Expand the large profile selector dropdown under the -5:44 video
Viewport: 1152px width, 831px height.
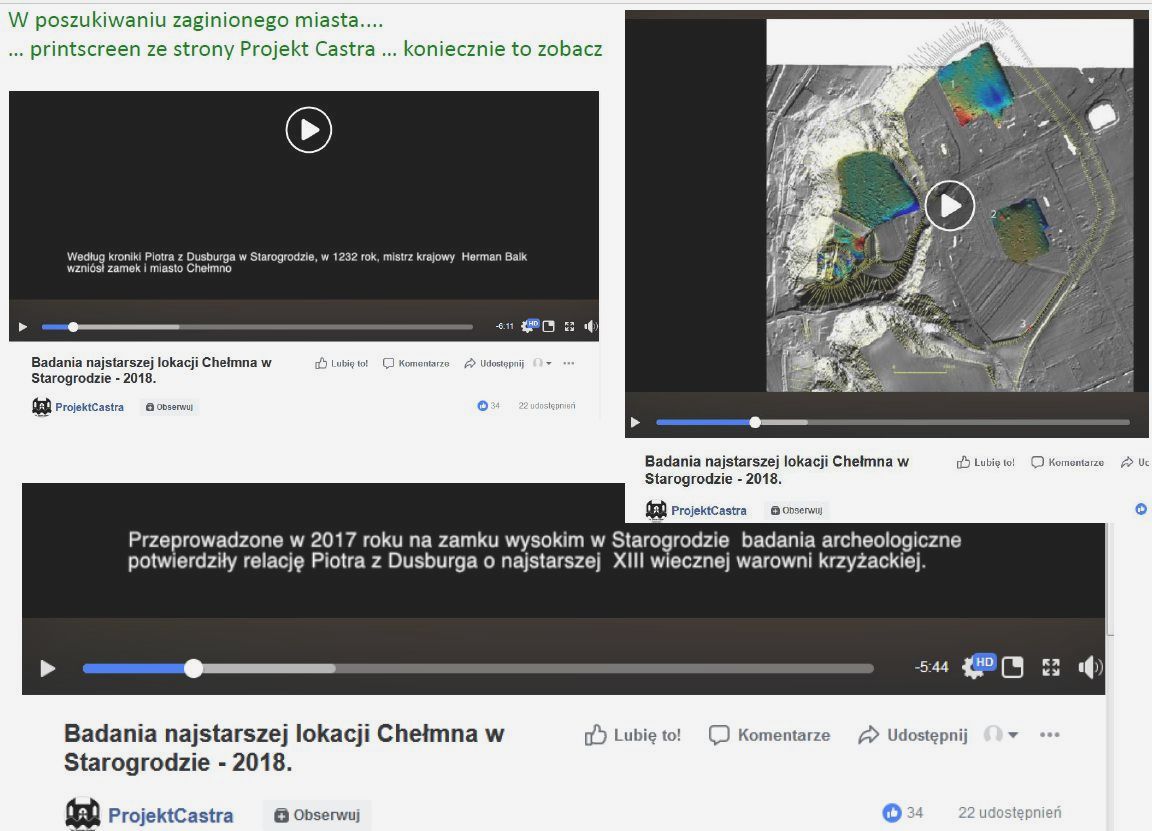[x=1001, y=734]
